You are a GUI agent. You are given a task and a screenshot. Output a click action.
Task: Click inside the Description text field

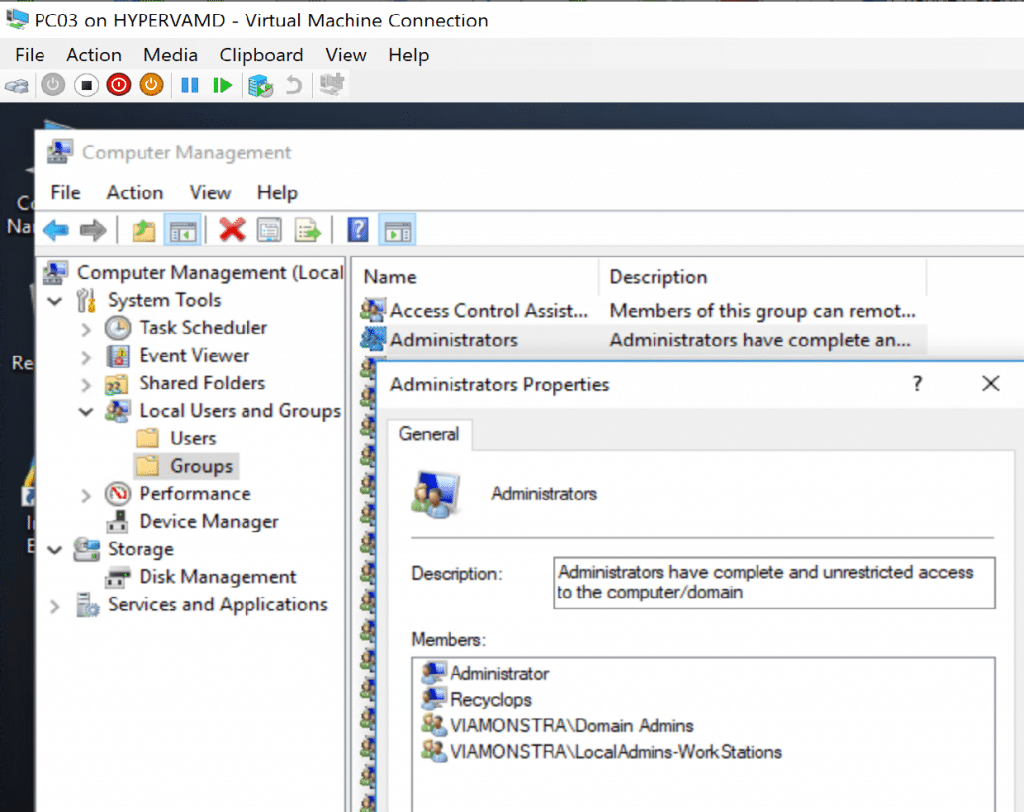773,583
